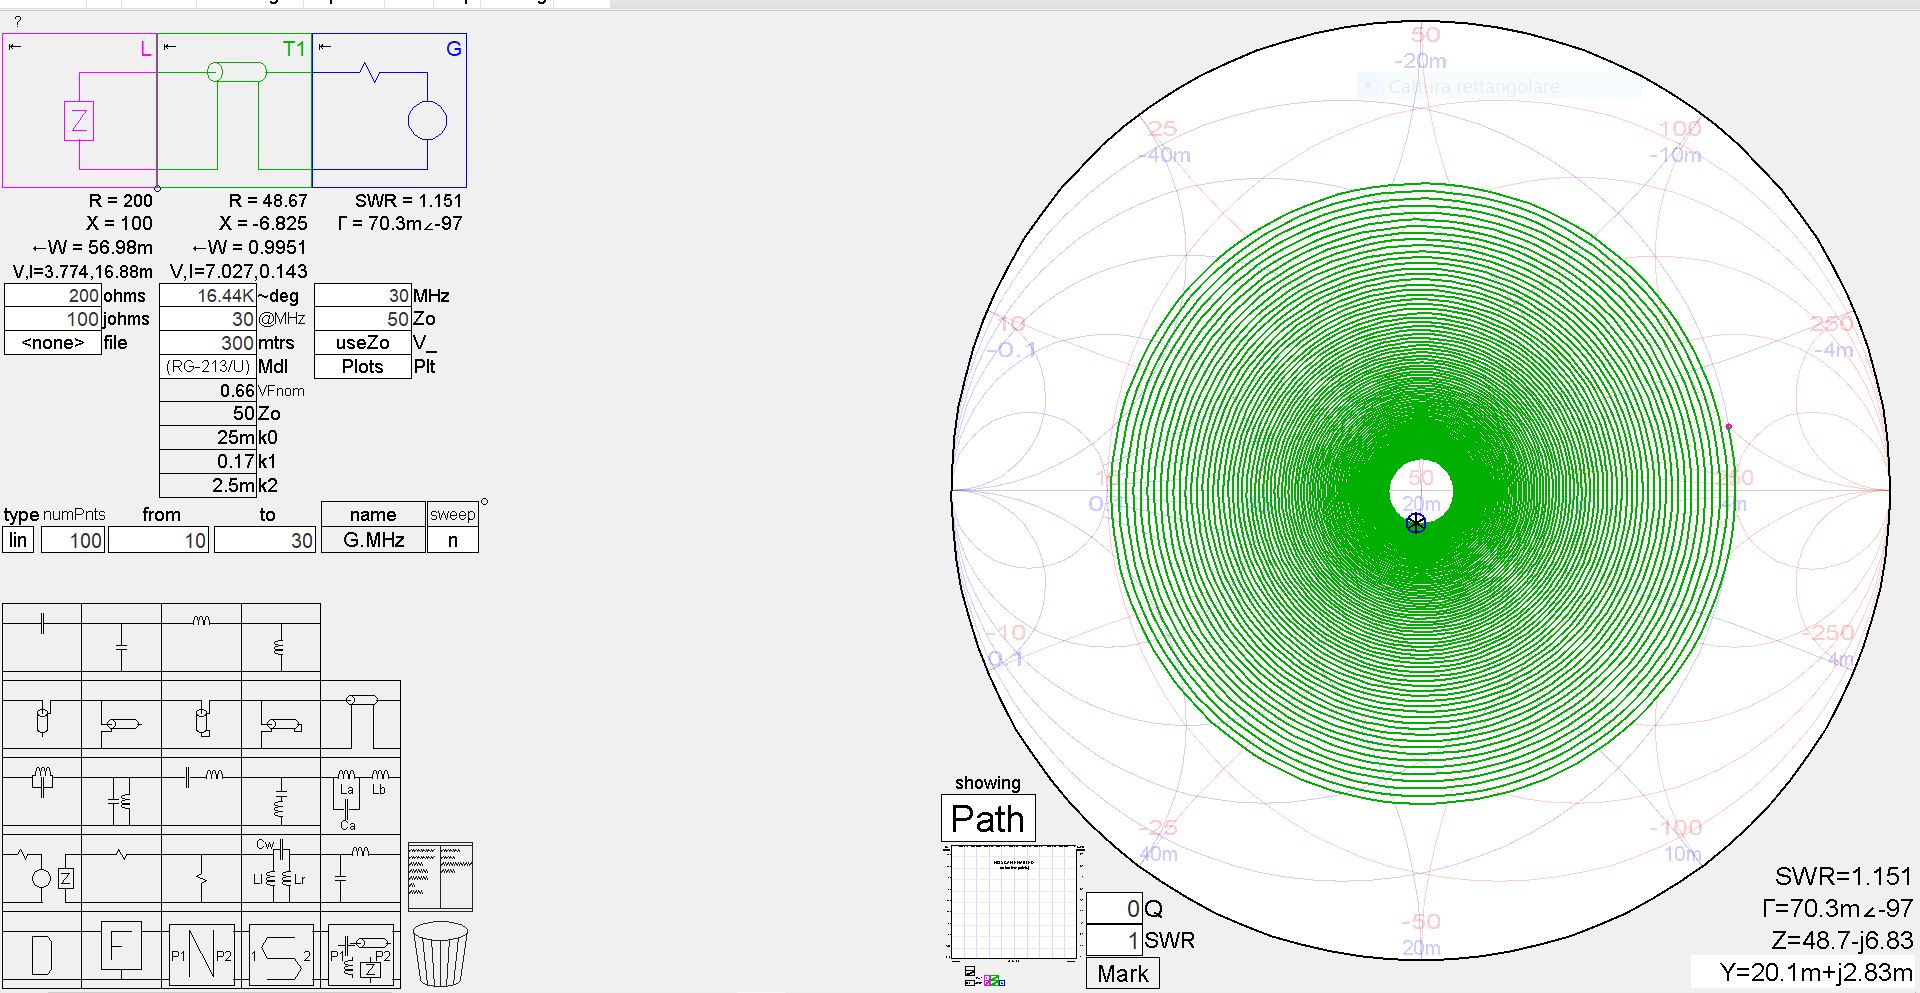This screenshot has width=1920, height=993.
Task: Edit the generator 50 Zo field
Action: pyautogui.click(x=363, y=319)
